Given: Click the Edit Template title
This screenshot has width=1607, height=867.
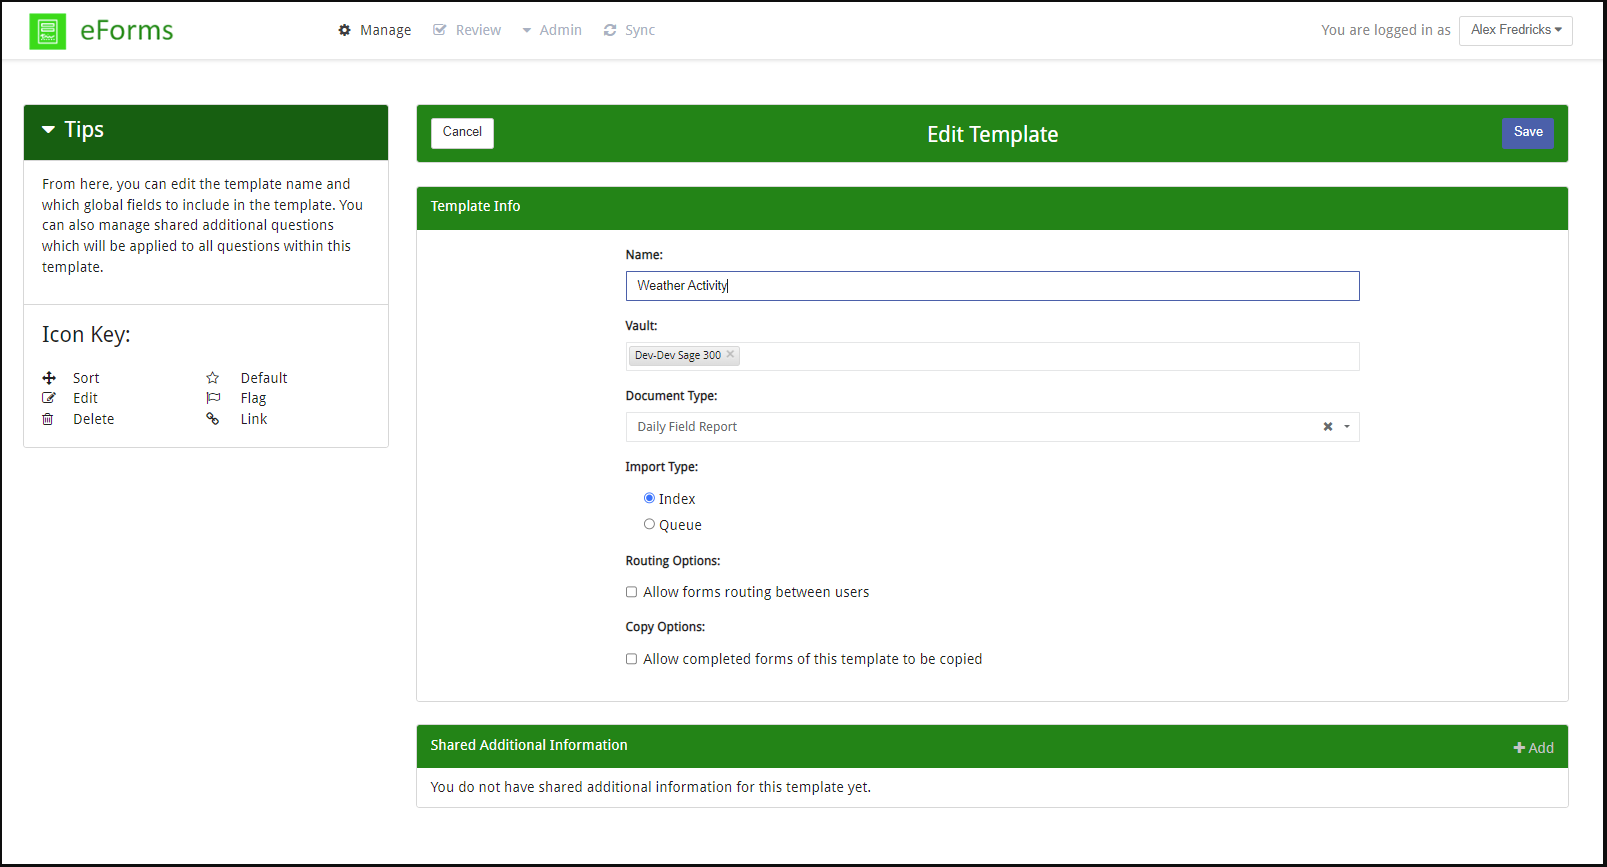Looking at the screenshot, I should (x=992, y=134).
